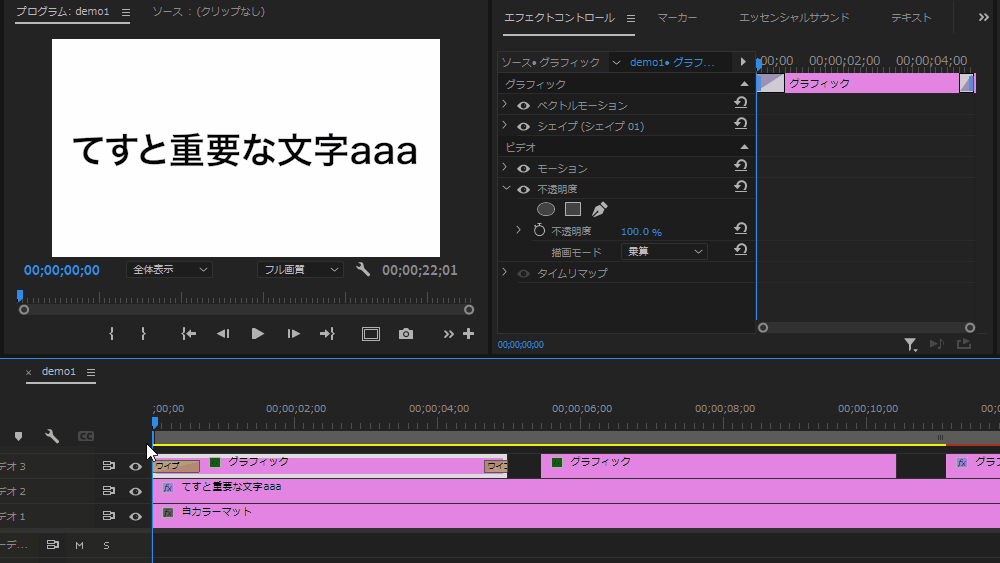This screenshot has height=563, width=1000.
Task: Switch to マーカー tab
Action: (677, 18)
